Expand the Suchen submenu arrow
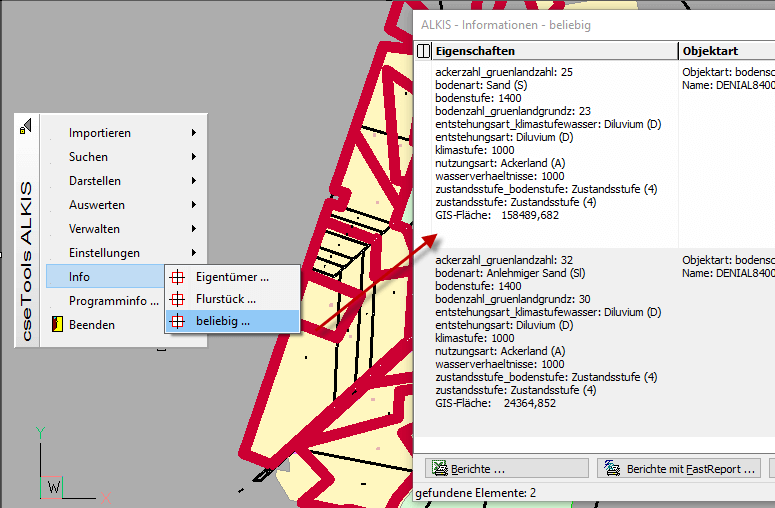Viewport: 775px width, 508px height. [193, 157]
